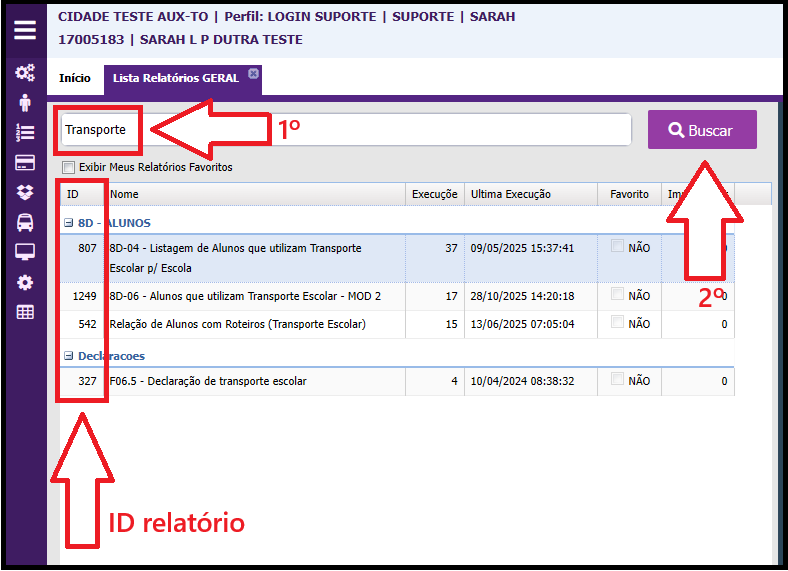
Task: Open the single gear settings sidebar icon
Action: (25, 282)
